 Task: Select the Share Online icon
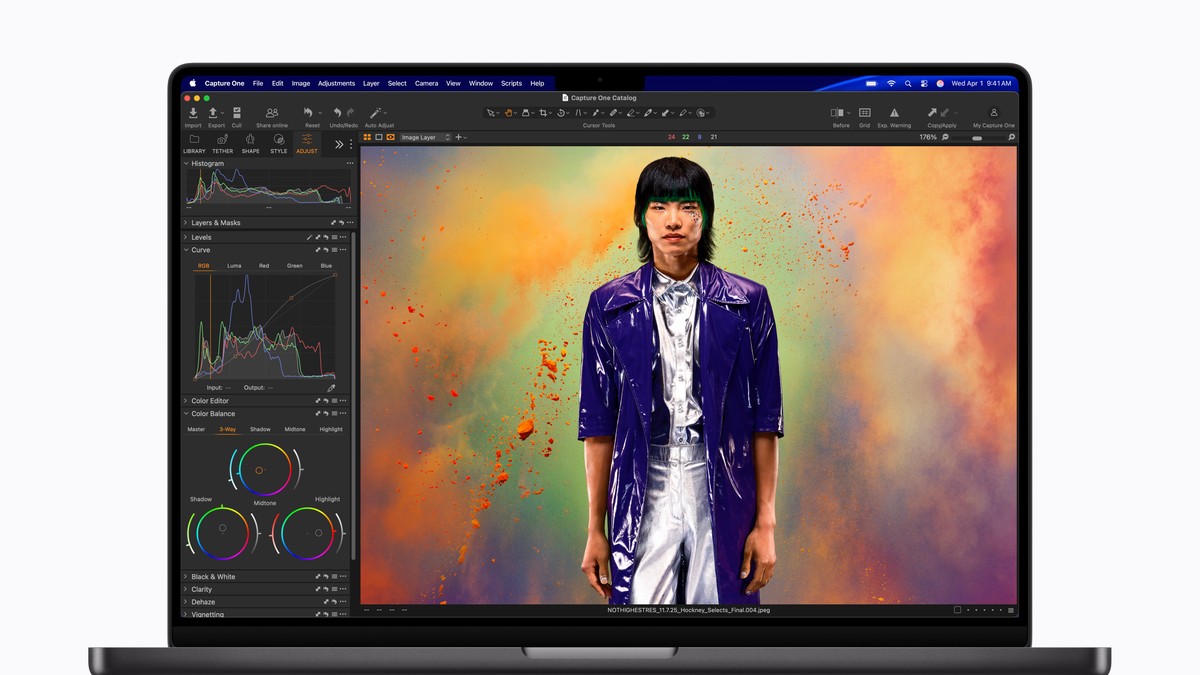270,112
